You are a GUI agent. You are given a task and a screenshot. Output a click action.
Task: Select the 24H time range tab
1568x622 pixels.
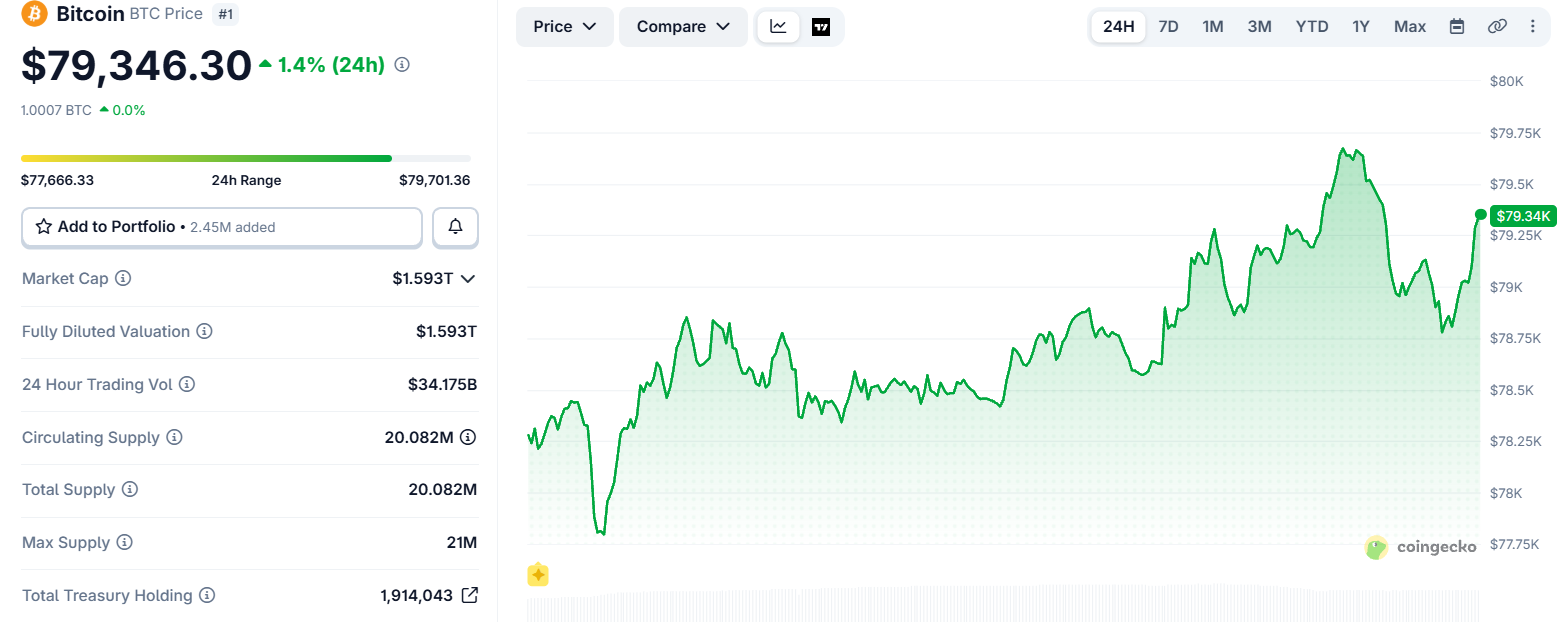[x=1118, y=27]
